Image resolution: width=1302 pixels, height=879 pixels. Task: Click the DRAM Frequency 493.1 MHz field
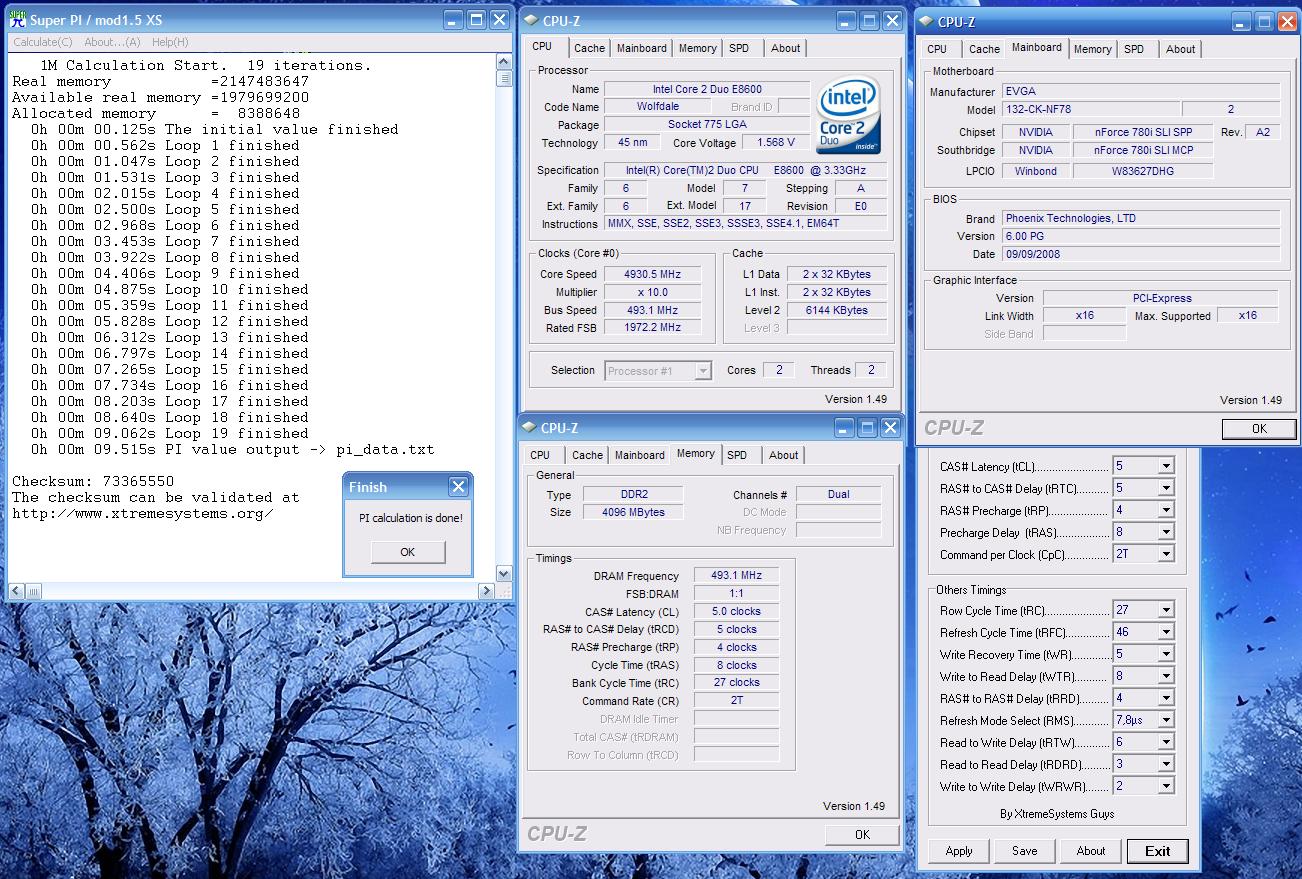tap(736, 576)
